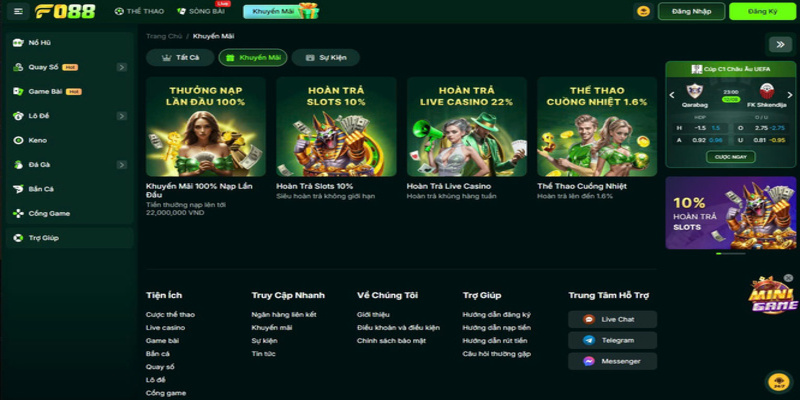Viewport: 800px width, 400px height.
Task: Click the 24/7 support headset icon in header
Action: (643, 11)
